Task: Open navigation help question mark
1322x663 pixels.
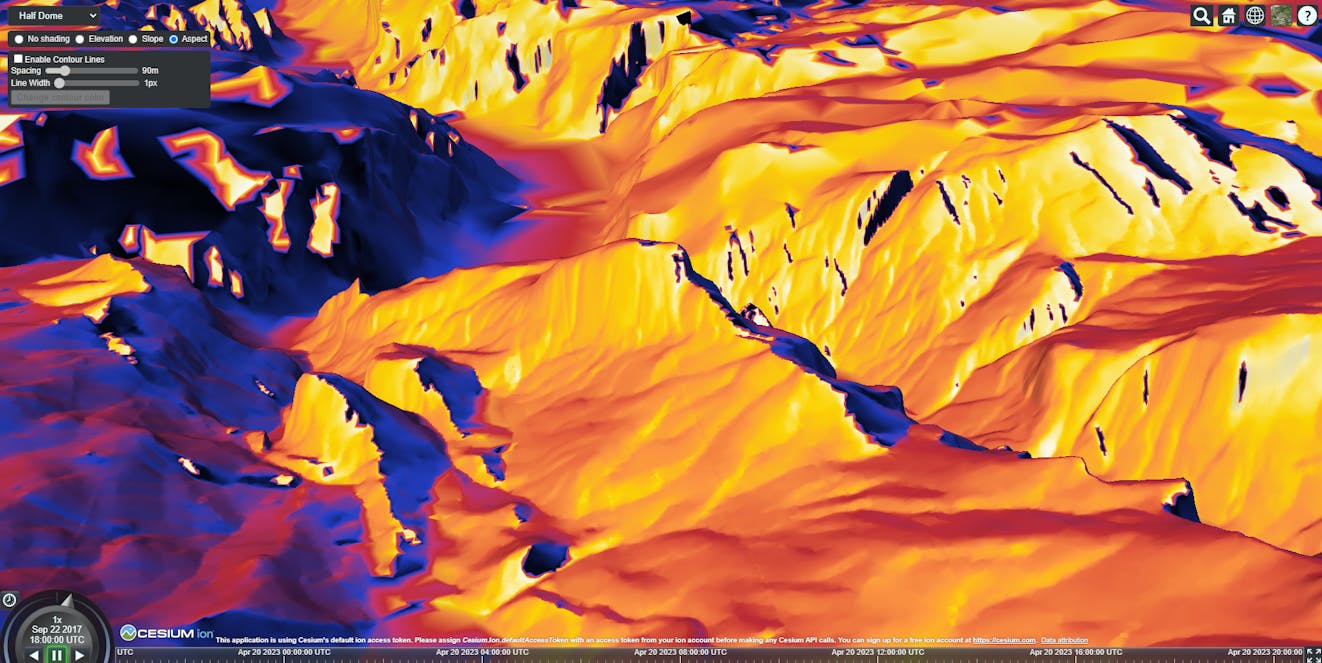Action: point(1307,15)
